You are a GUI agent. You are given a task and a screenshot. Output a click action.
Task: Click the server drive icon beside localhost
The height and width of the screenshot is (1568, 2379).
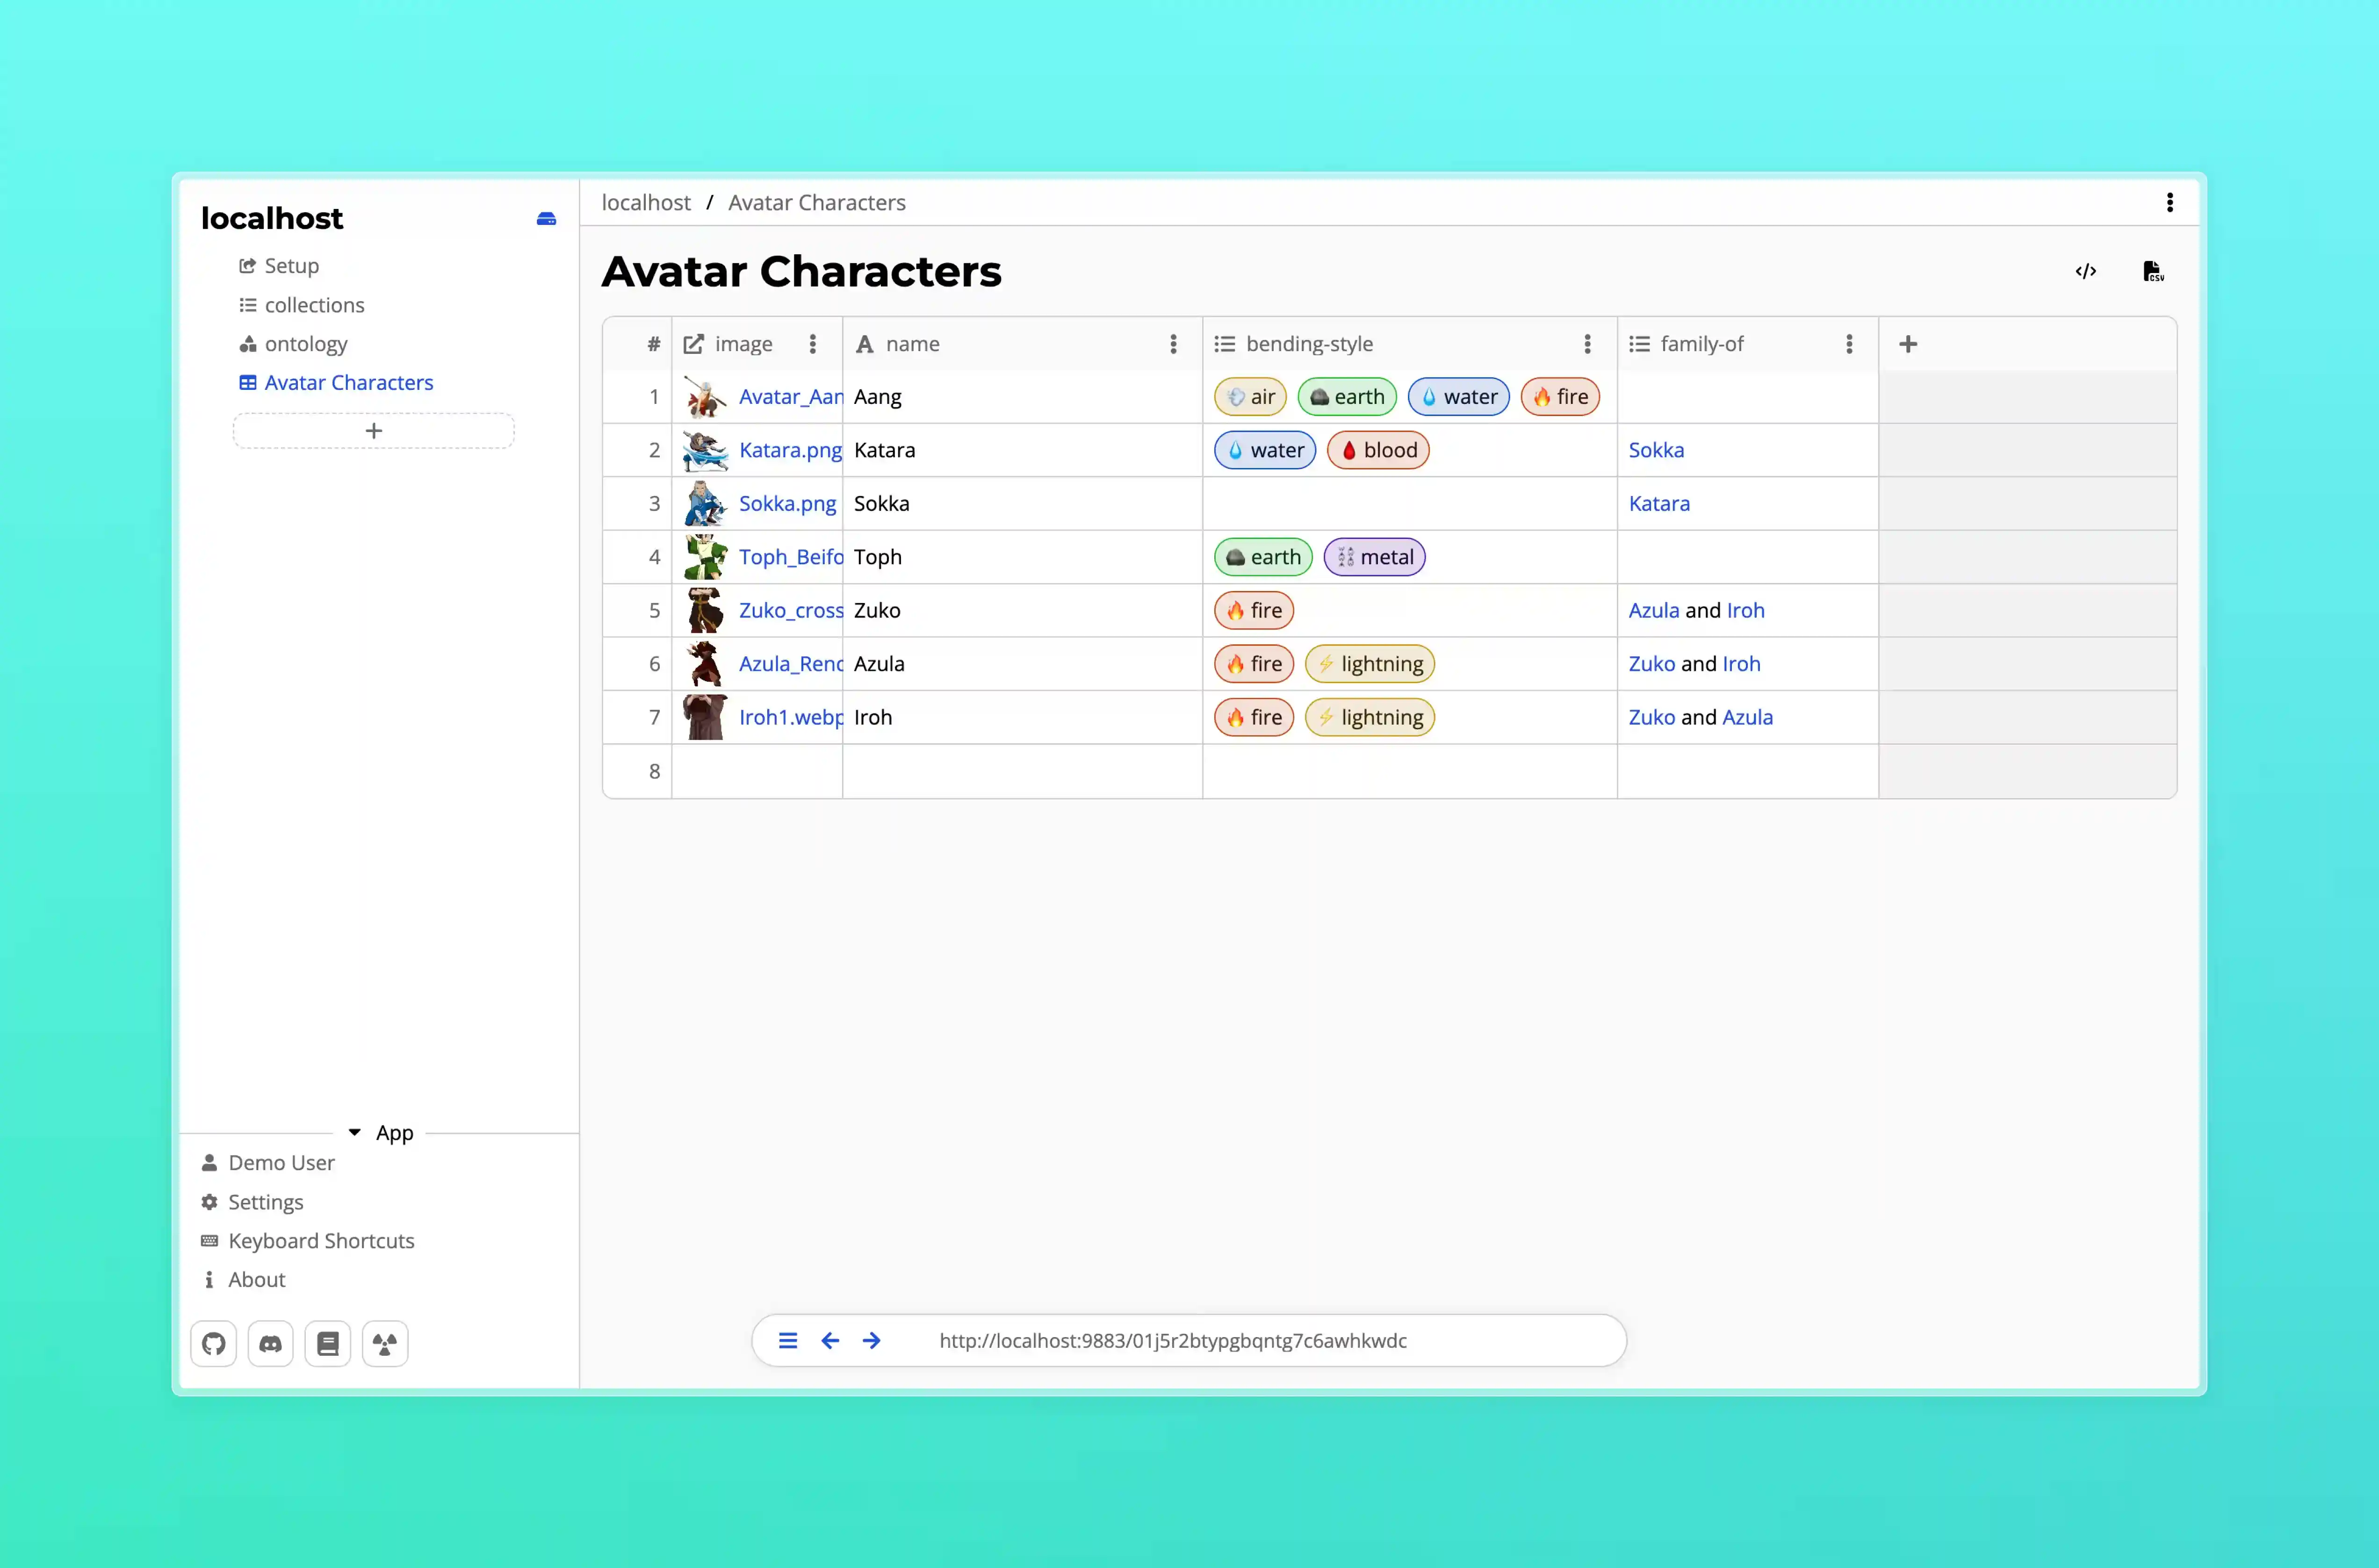(546, 218)
